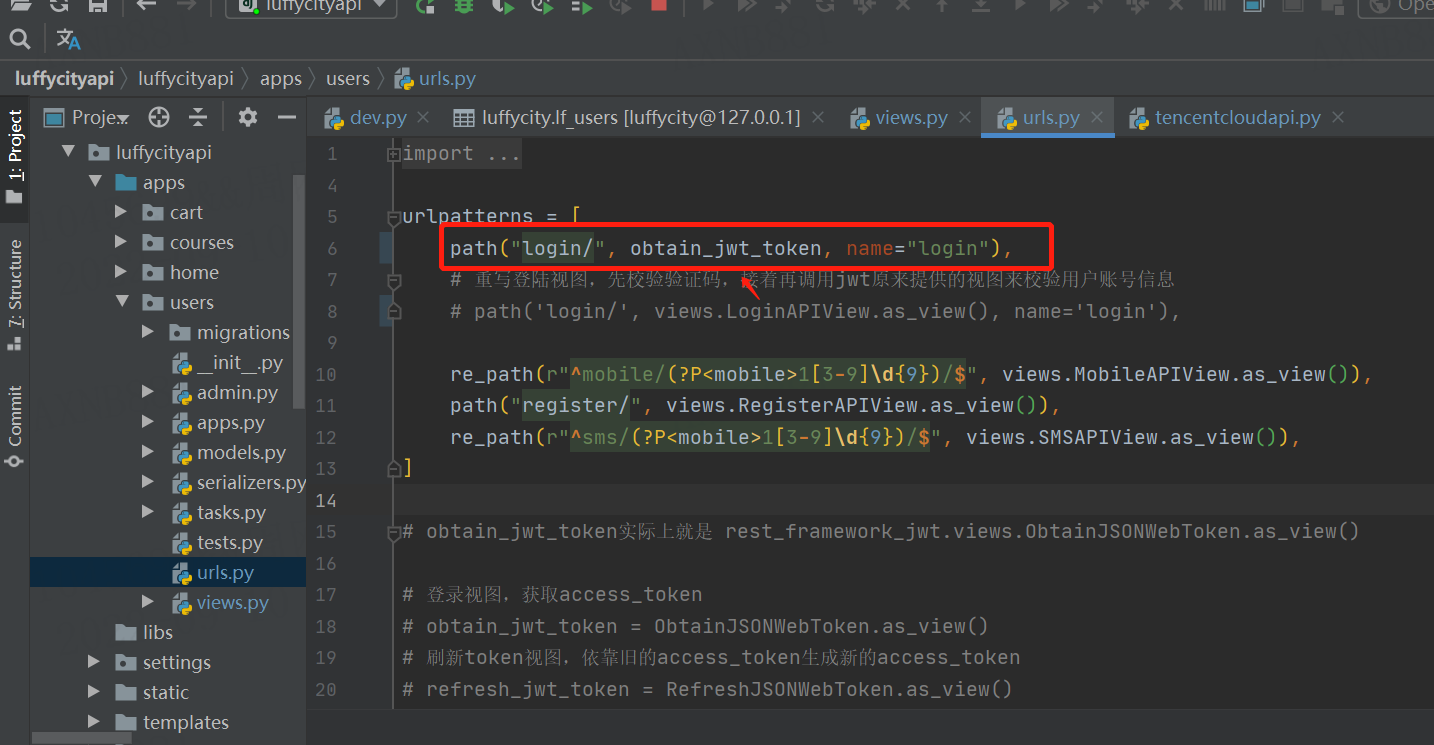Expand the home folder arrow
This screenshot has width=1434, height=745.
[121, 273]
